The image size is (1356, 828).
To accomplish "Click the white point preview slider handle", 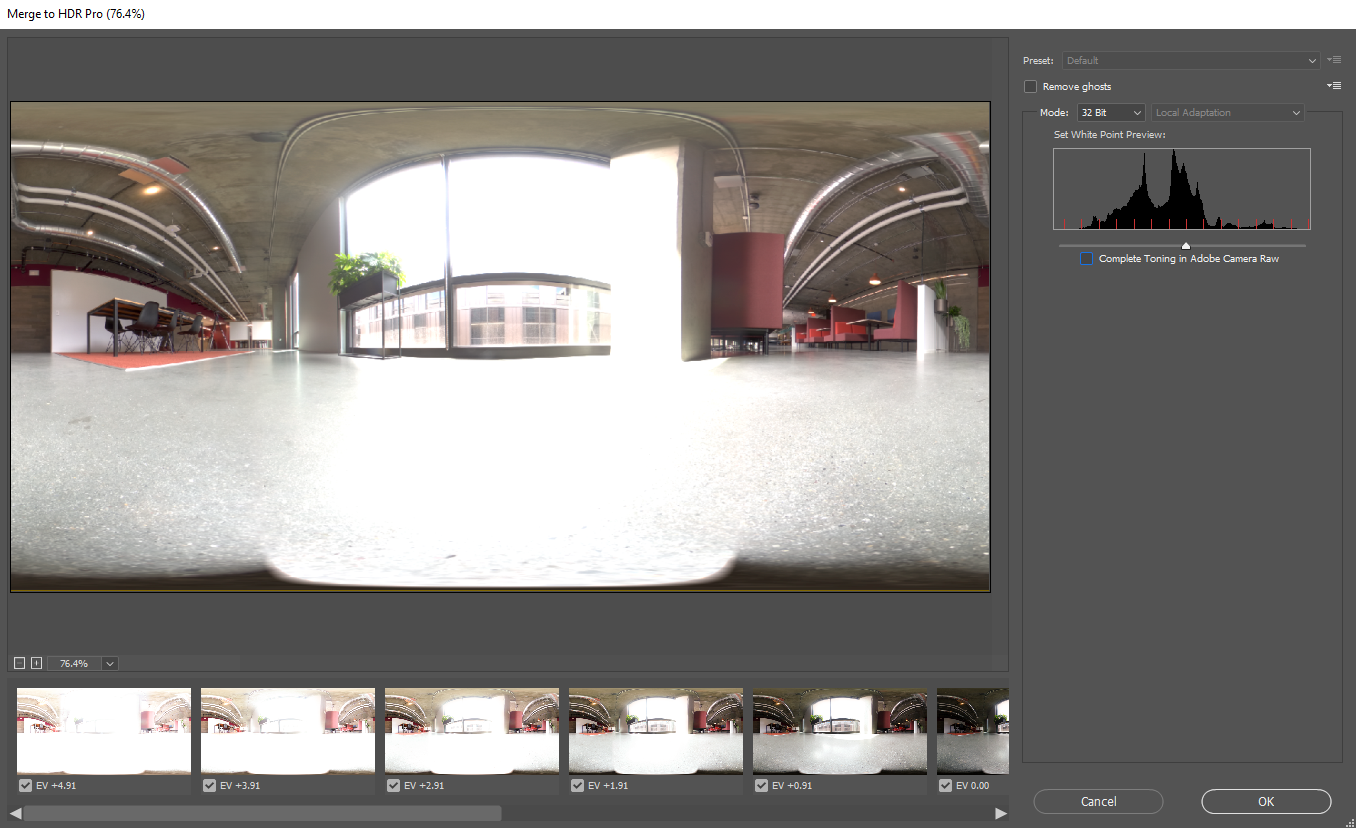I will click(1186, 246).
